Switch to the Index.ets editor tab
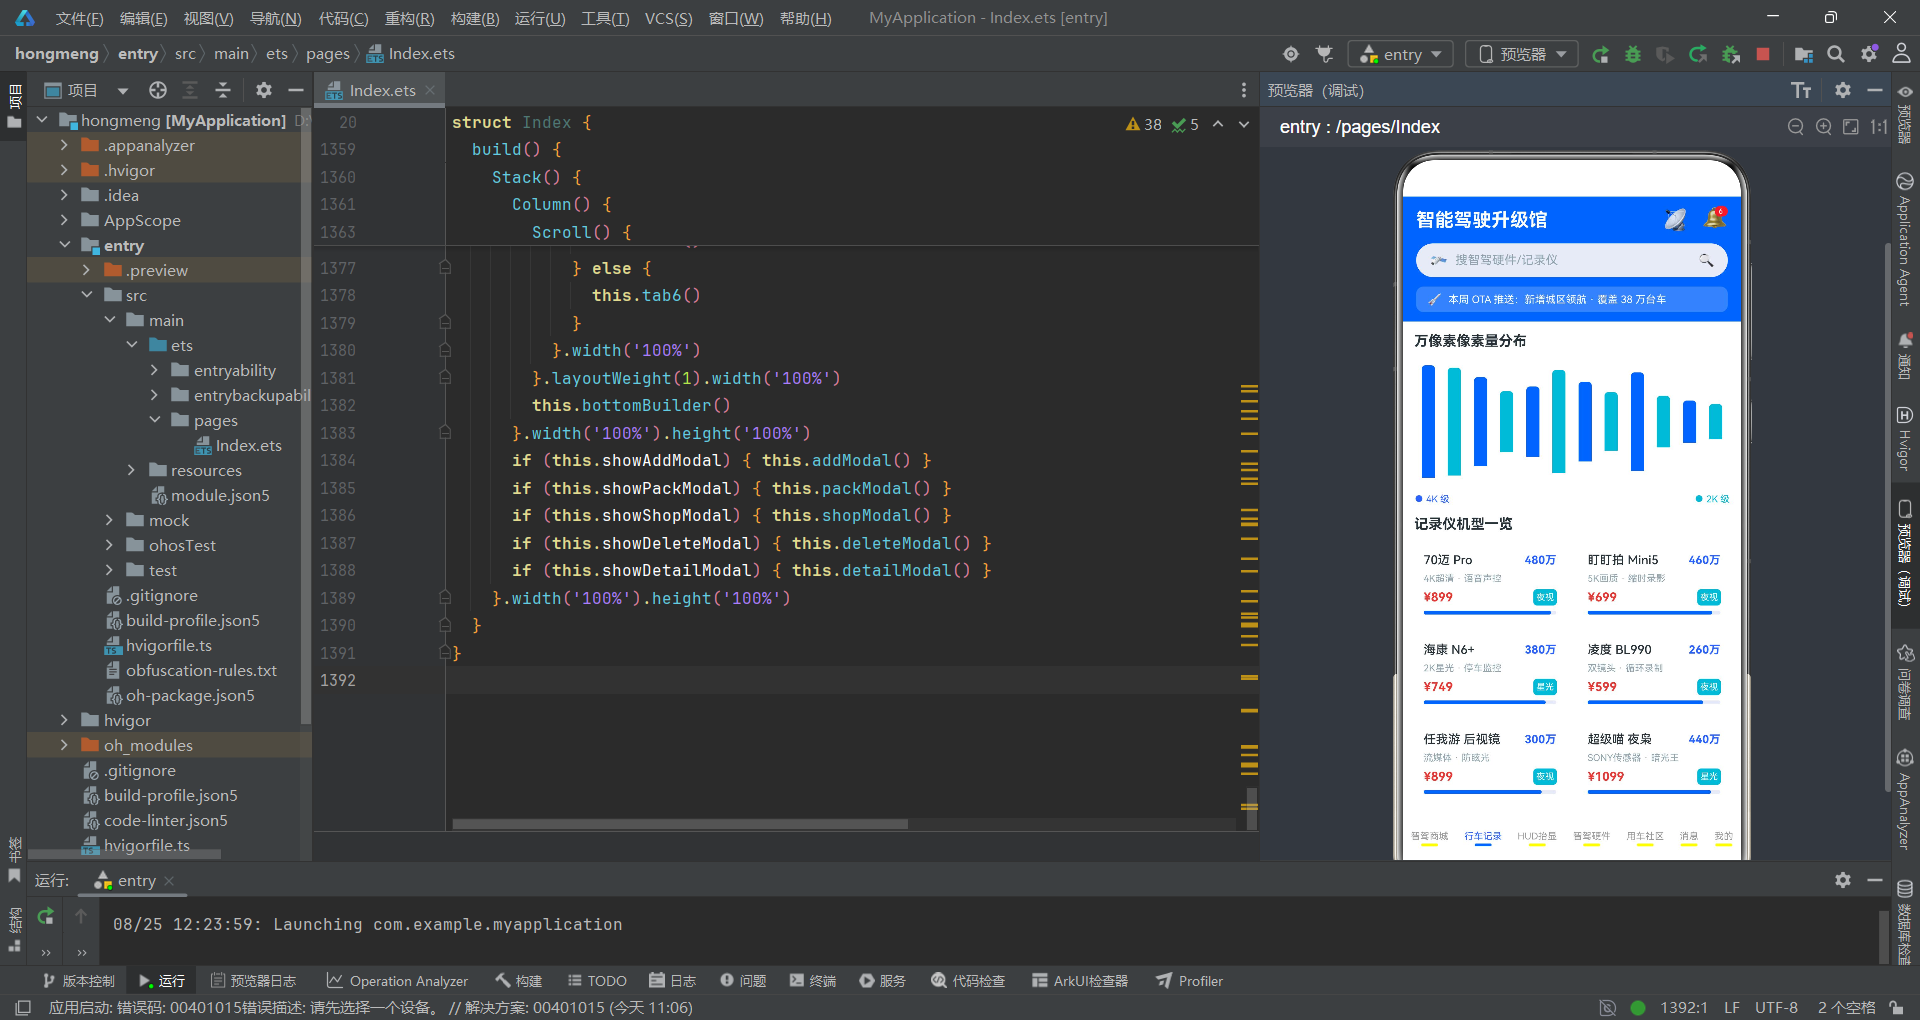 click(x=381, y=90)
